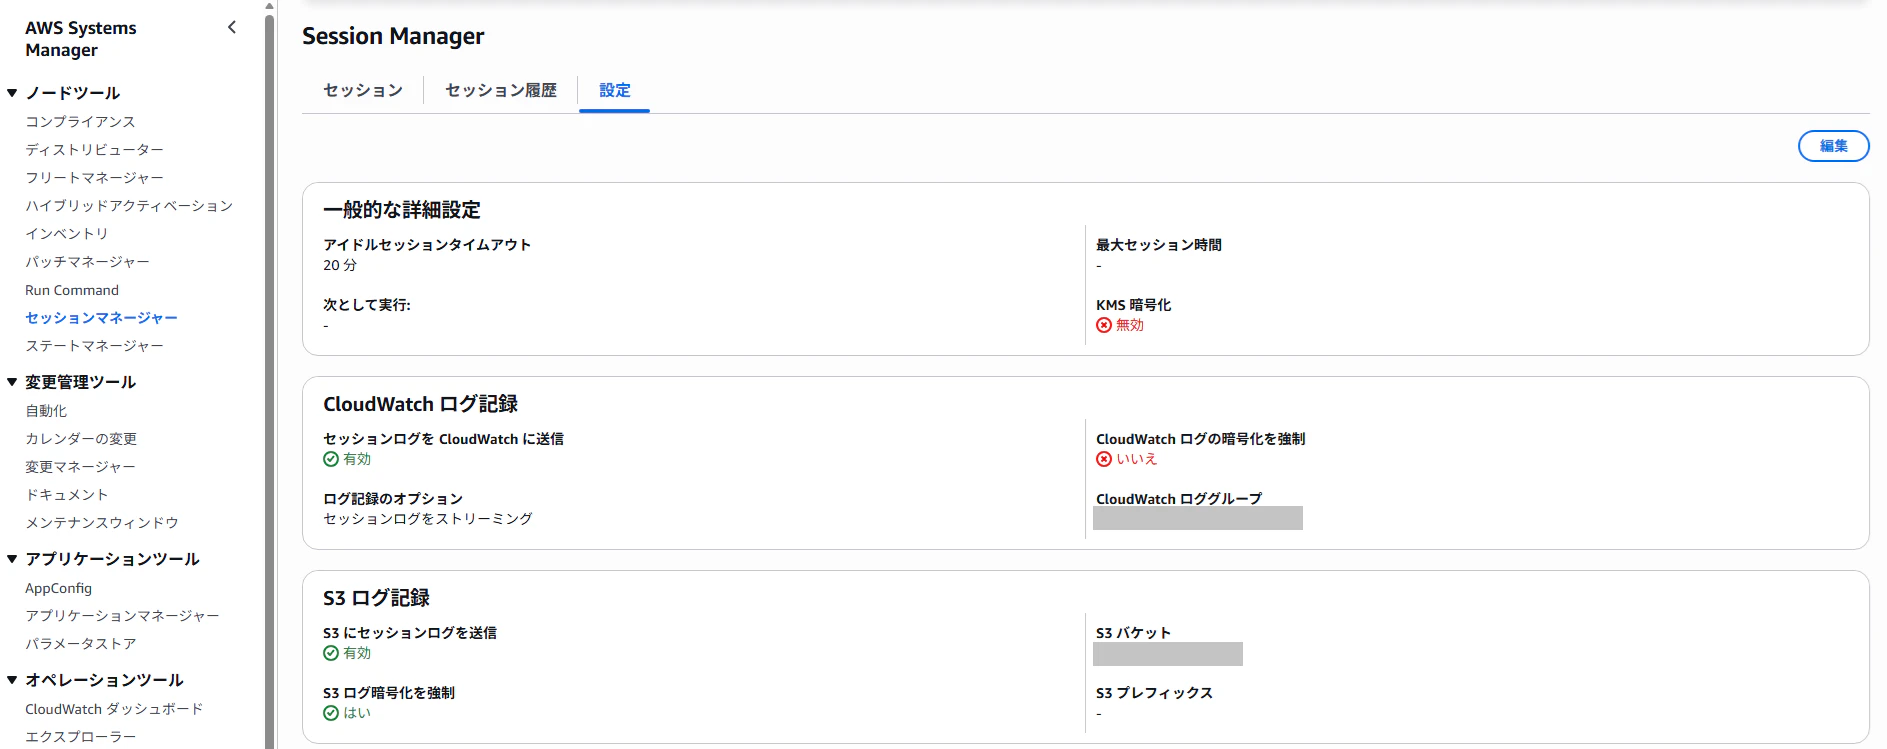The image size is (1887, 749).
Task: Open パッチマネージャー
Action: click(x=87, y=261)
